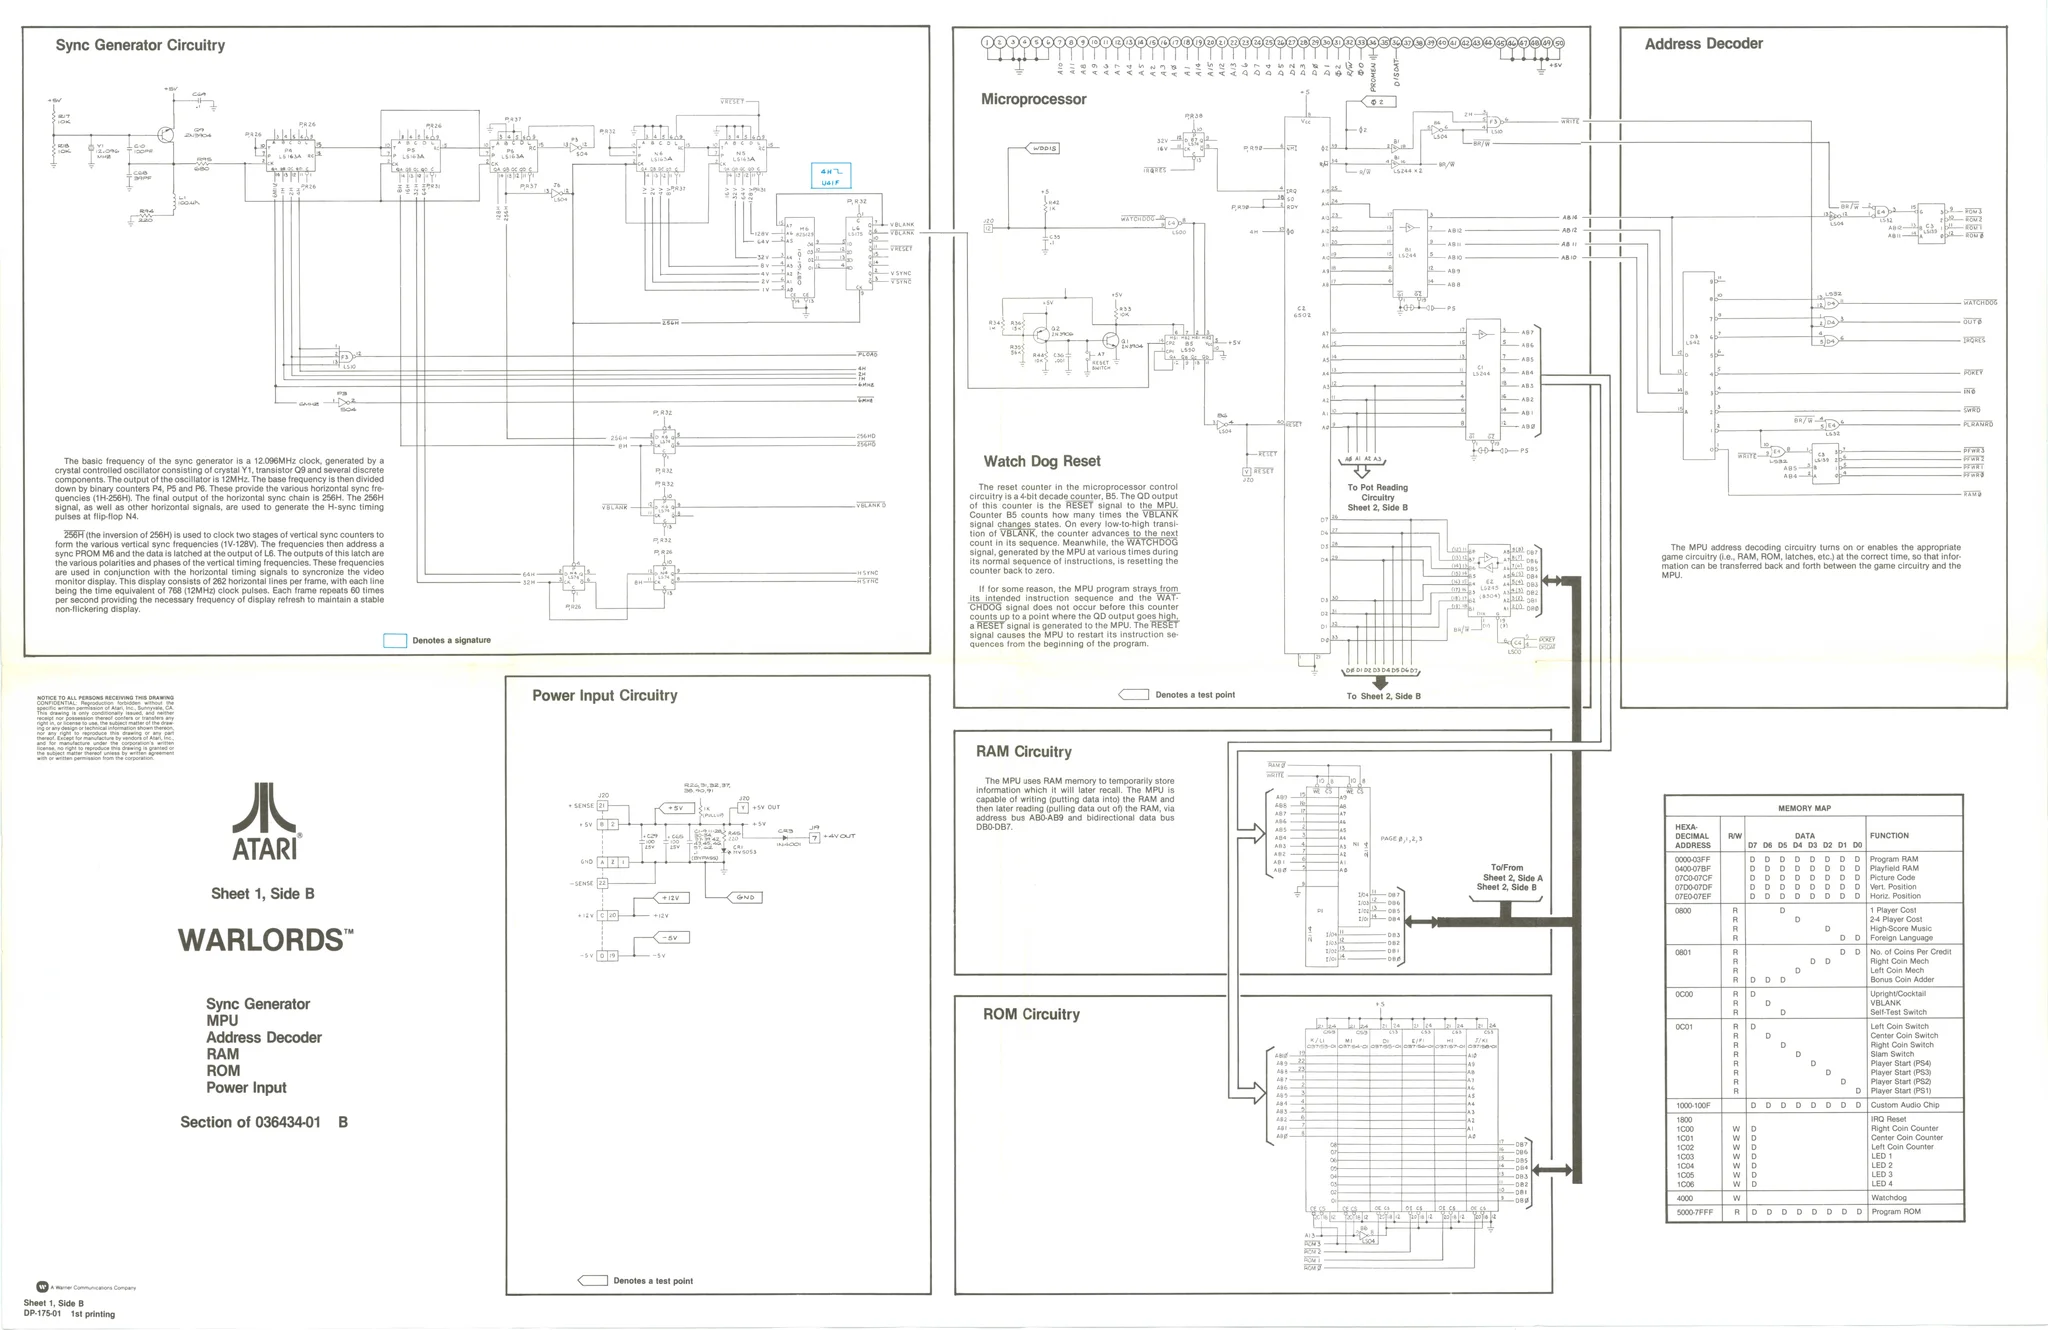Select the "Sync Generator Circuitry" heading
Image resolution: width=2048 pixels, height=1330 pixels.
[x=140, y=45]
